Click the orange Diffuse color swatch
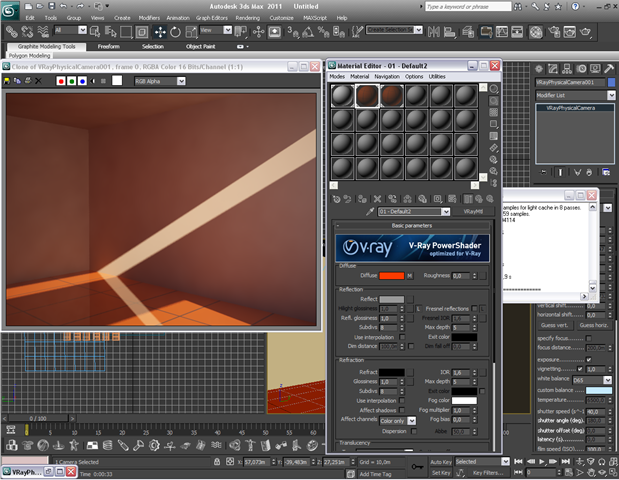This screenshot has width=619, height=480. [392, 276]
